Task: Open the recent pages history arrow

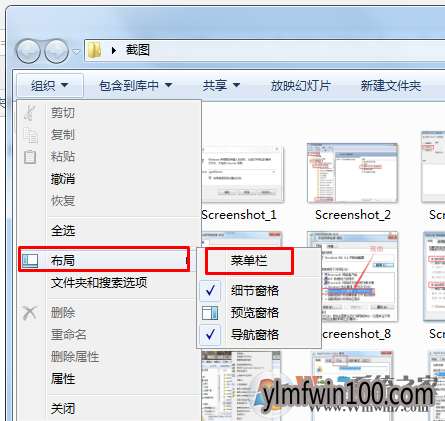Action: coord(76,52)
